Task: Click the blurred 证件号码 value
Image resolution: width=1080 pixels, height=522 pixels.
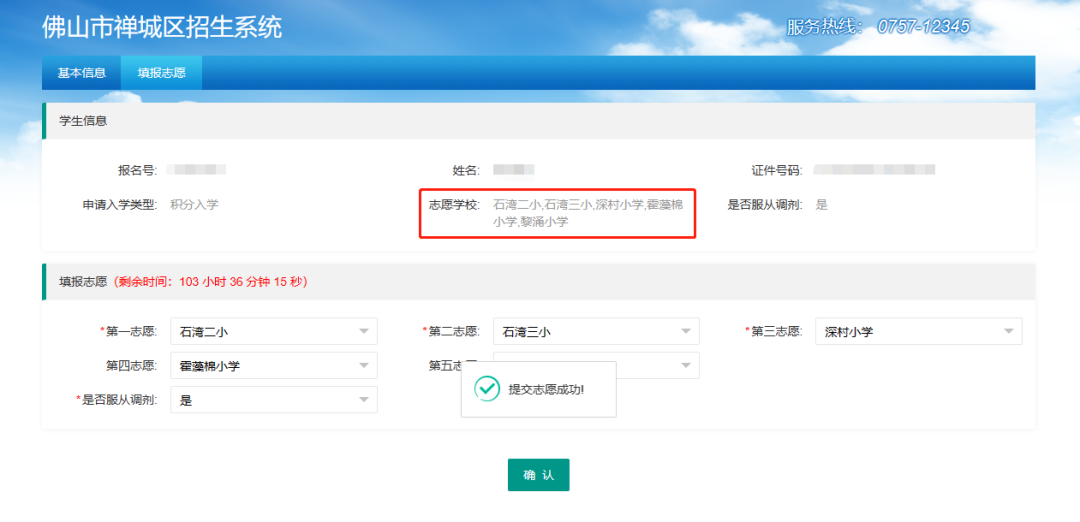Action: point(874,170)
